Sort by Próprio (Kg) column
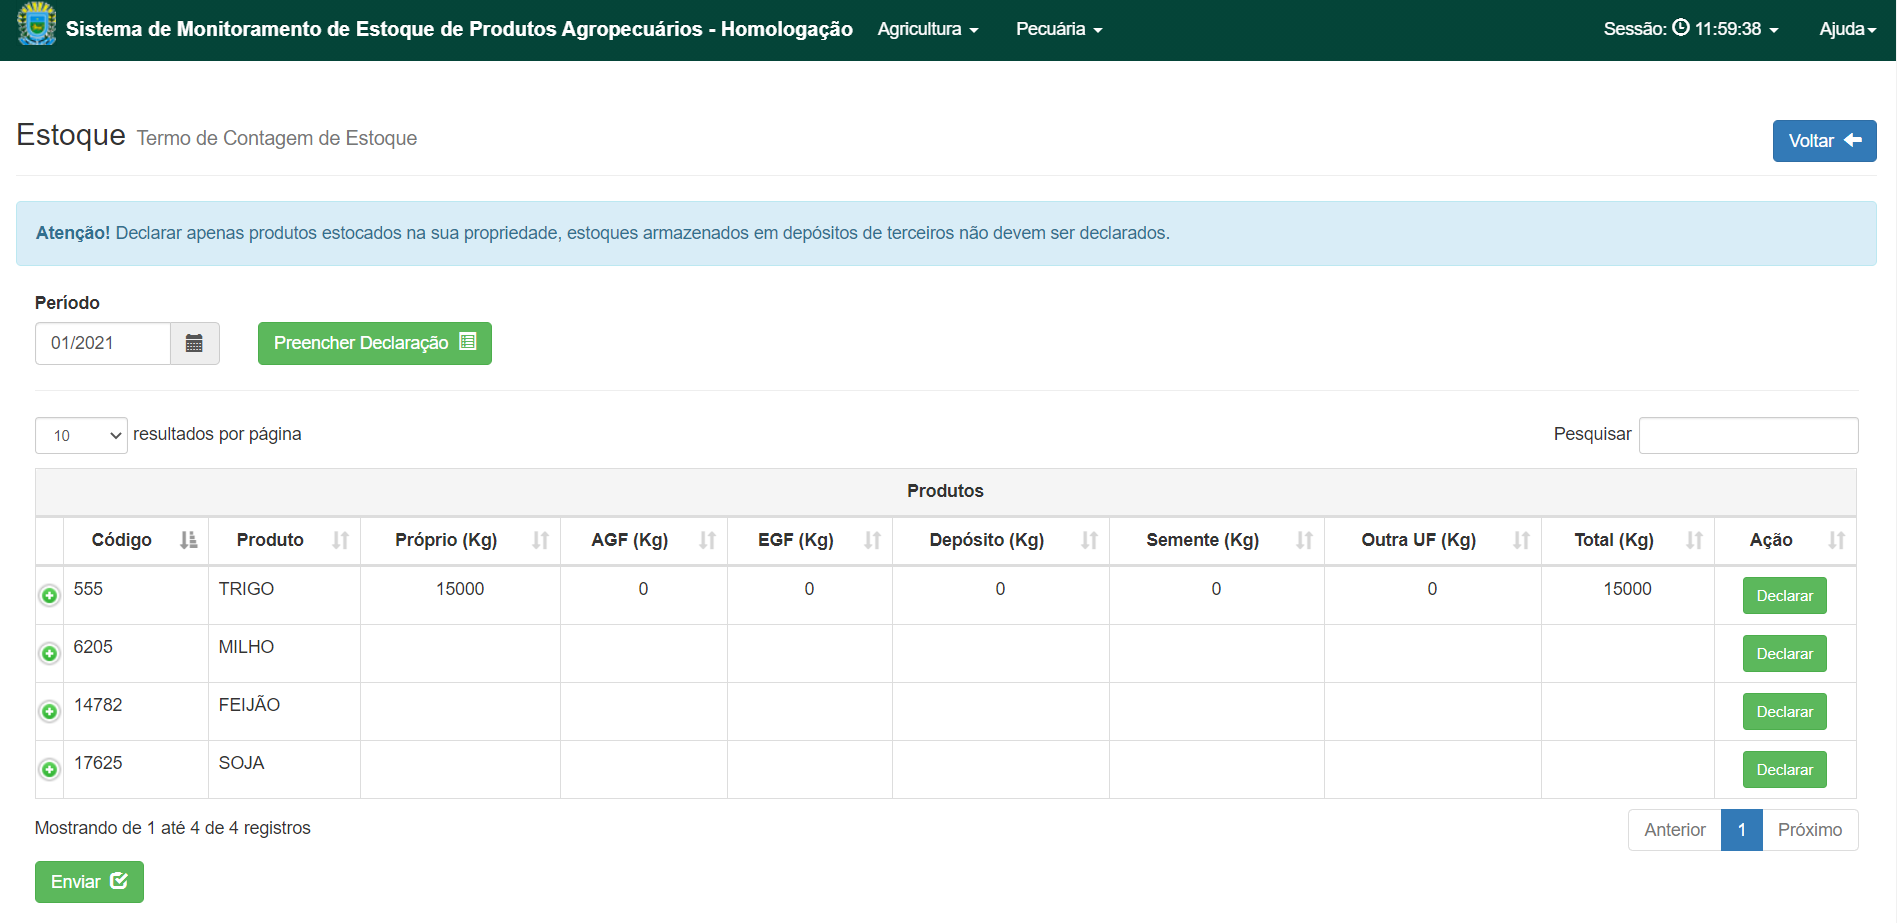The image size is (1897, 923). coord(460,540)
